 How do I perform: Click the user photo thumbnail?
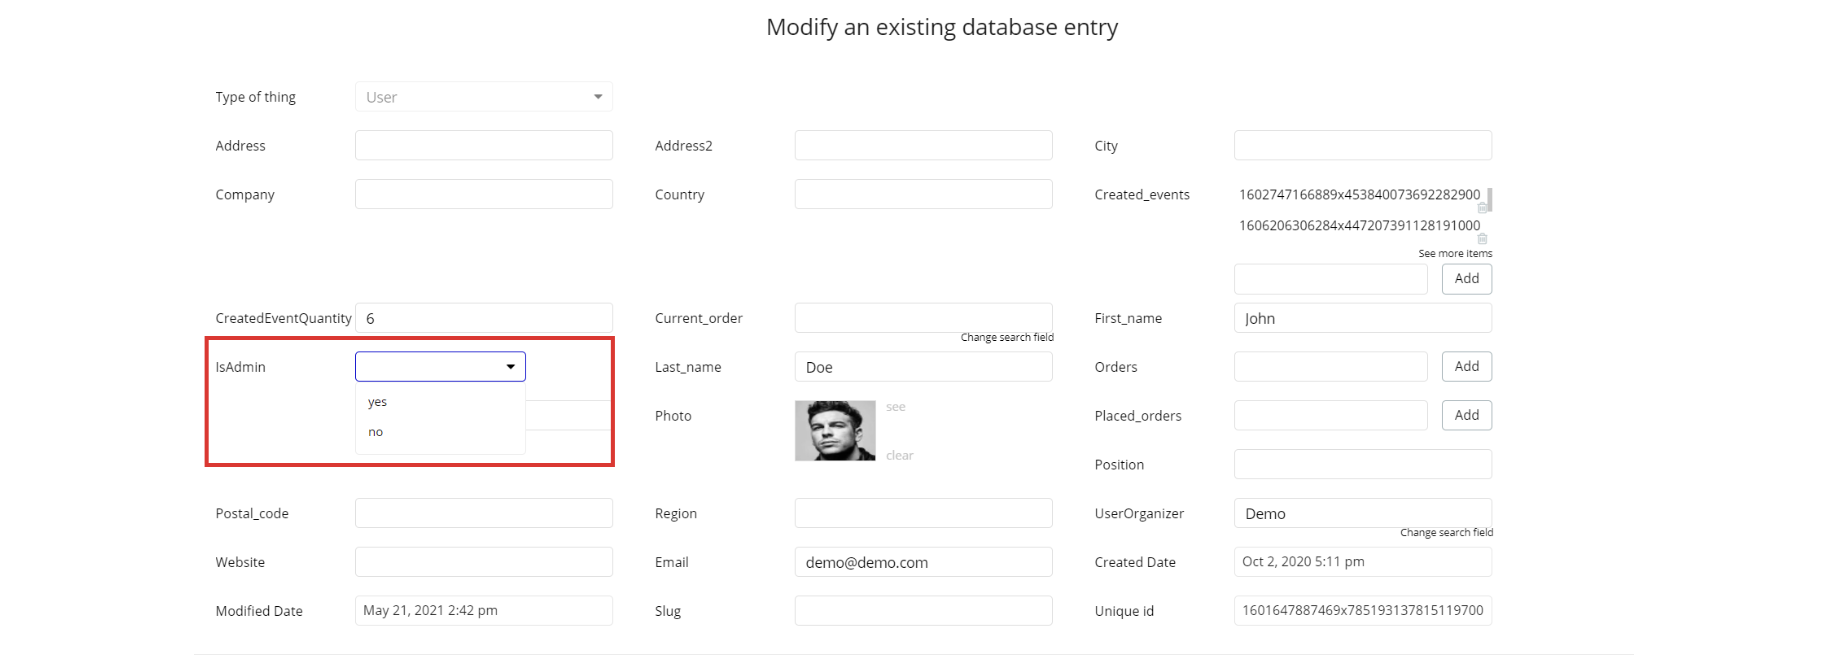pyautogui.click(x=835, y=431)
